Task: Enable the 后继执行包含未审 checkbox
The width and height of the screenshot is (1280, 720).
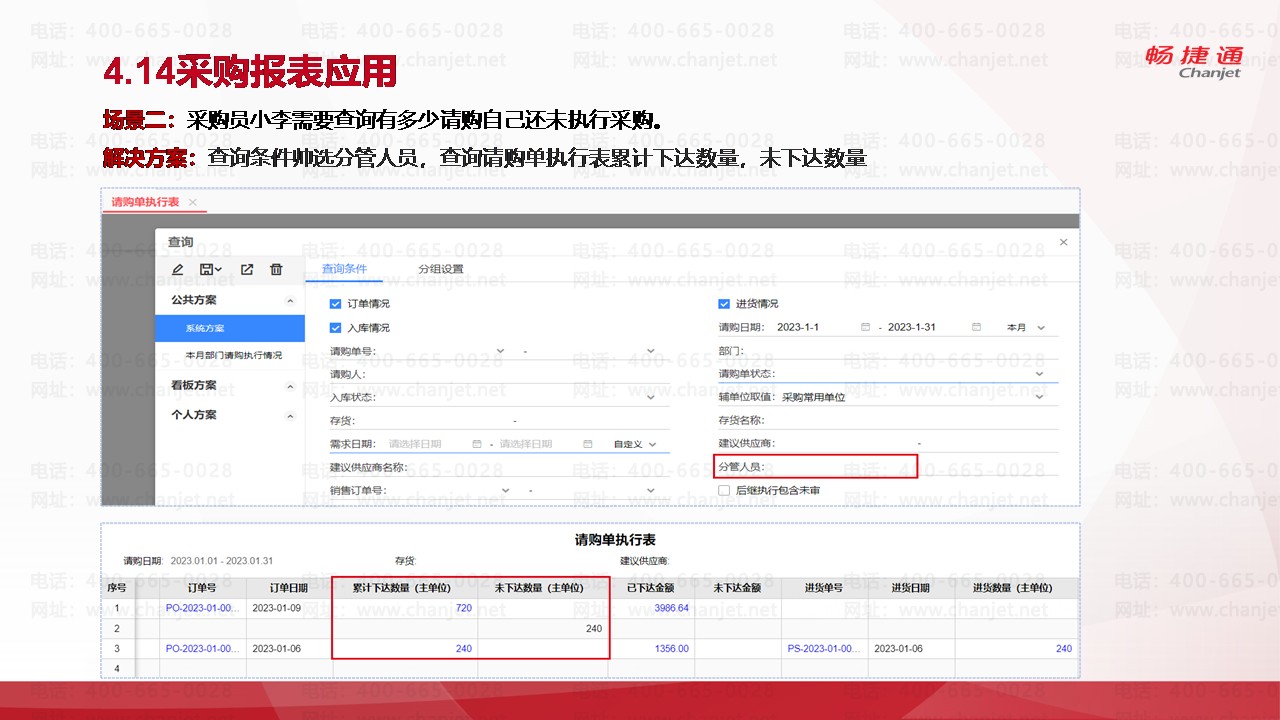Action: pyautogui.click(x=724, y=490)
